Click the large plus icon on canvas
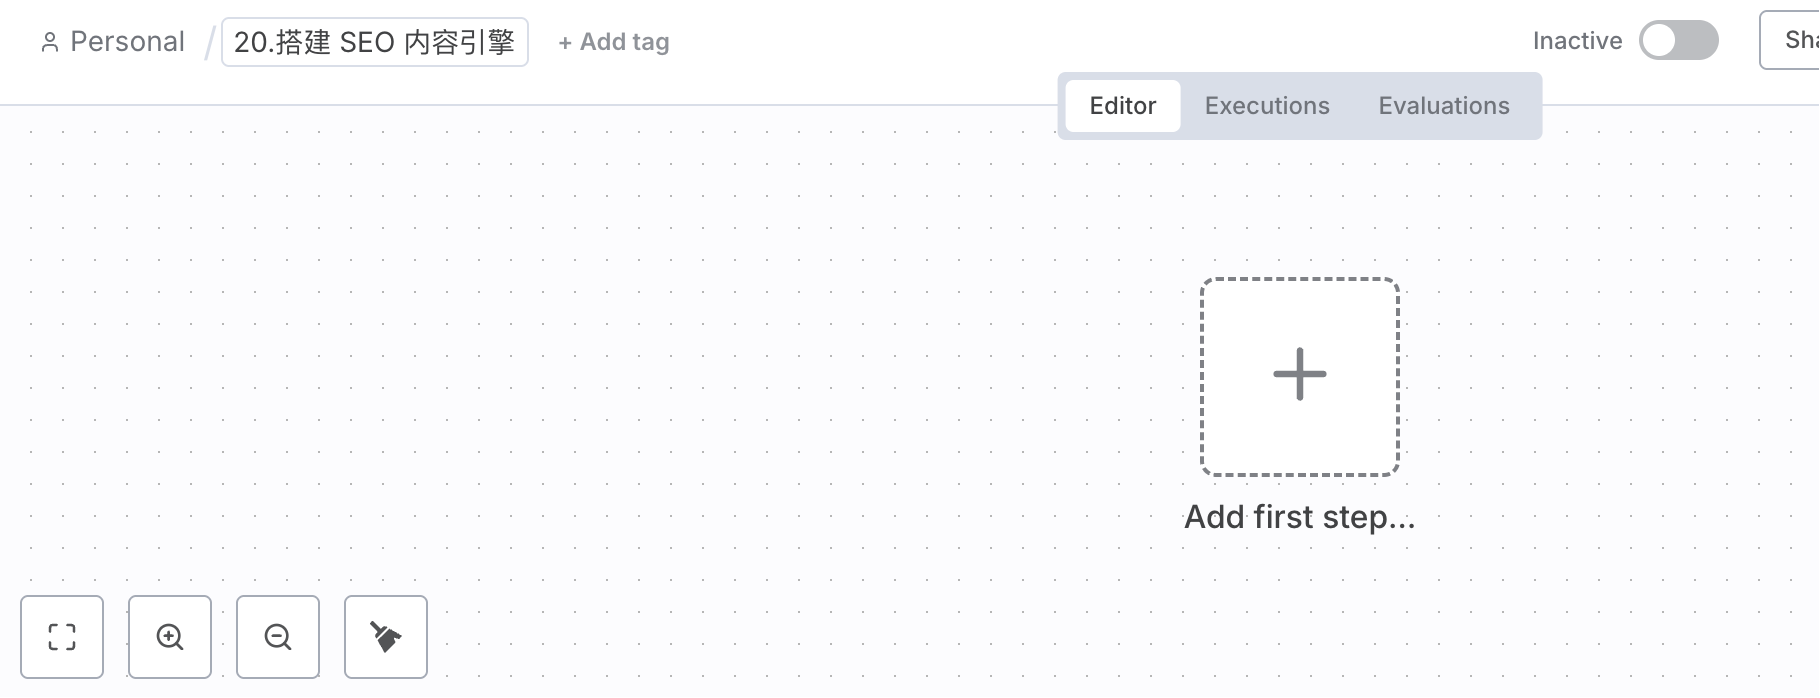 (x=1300, y=375)
